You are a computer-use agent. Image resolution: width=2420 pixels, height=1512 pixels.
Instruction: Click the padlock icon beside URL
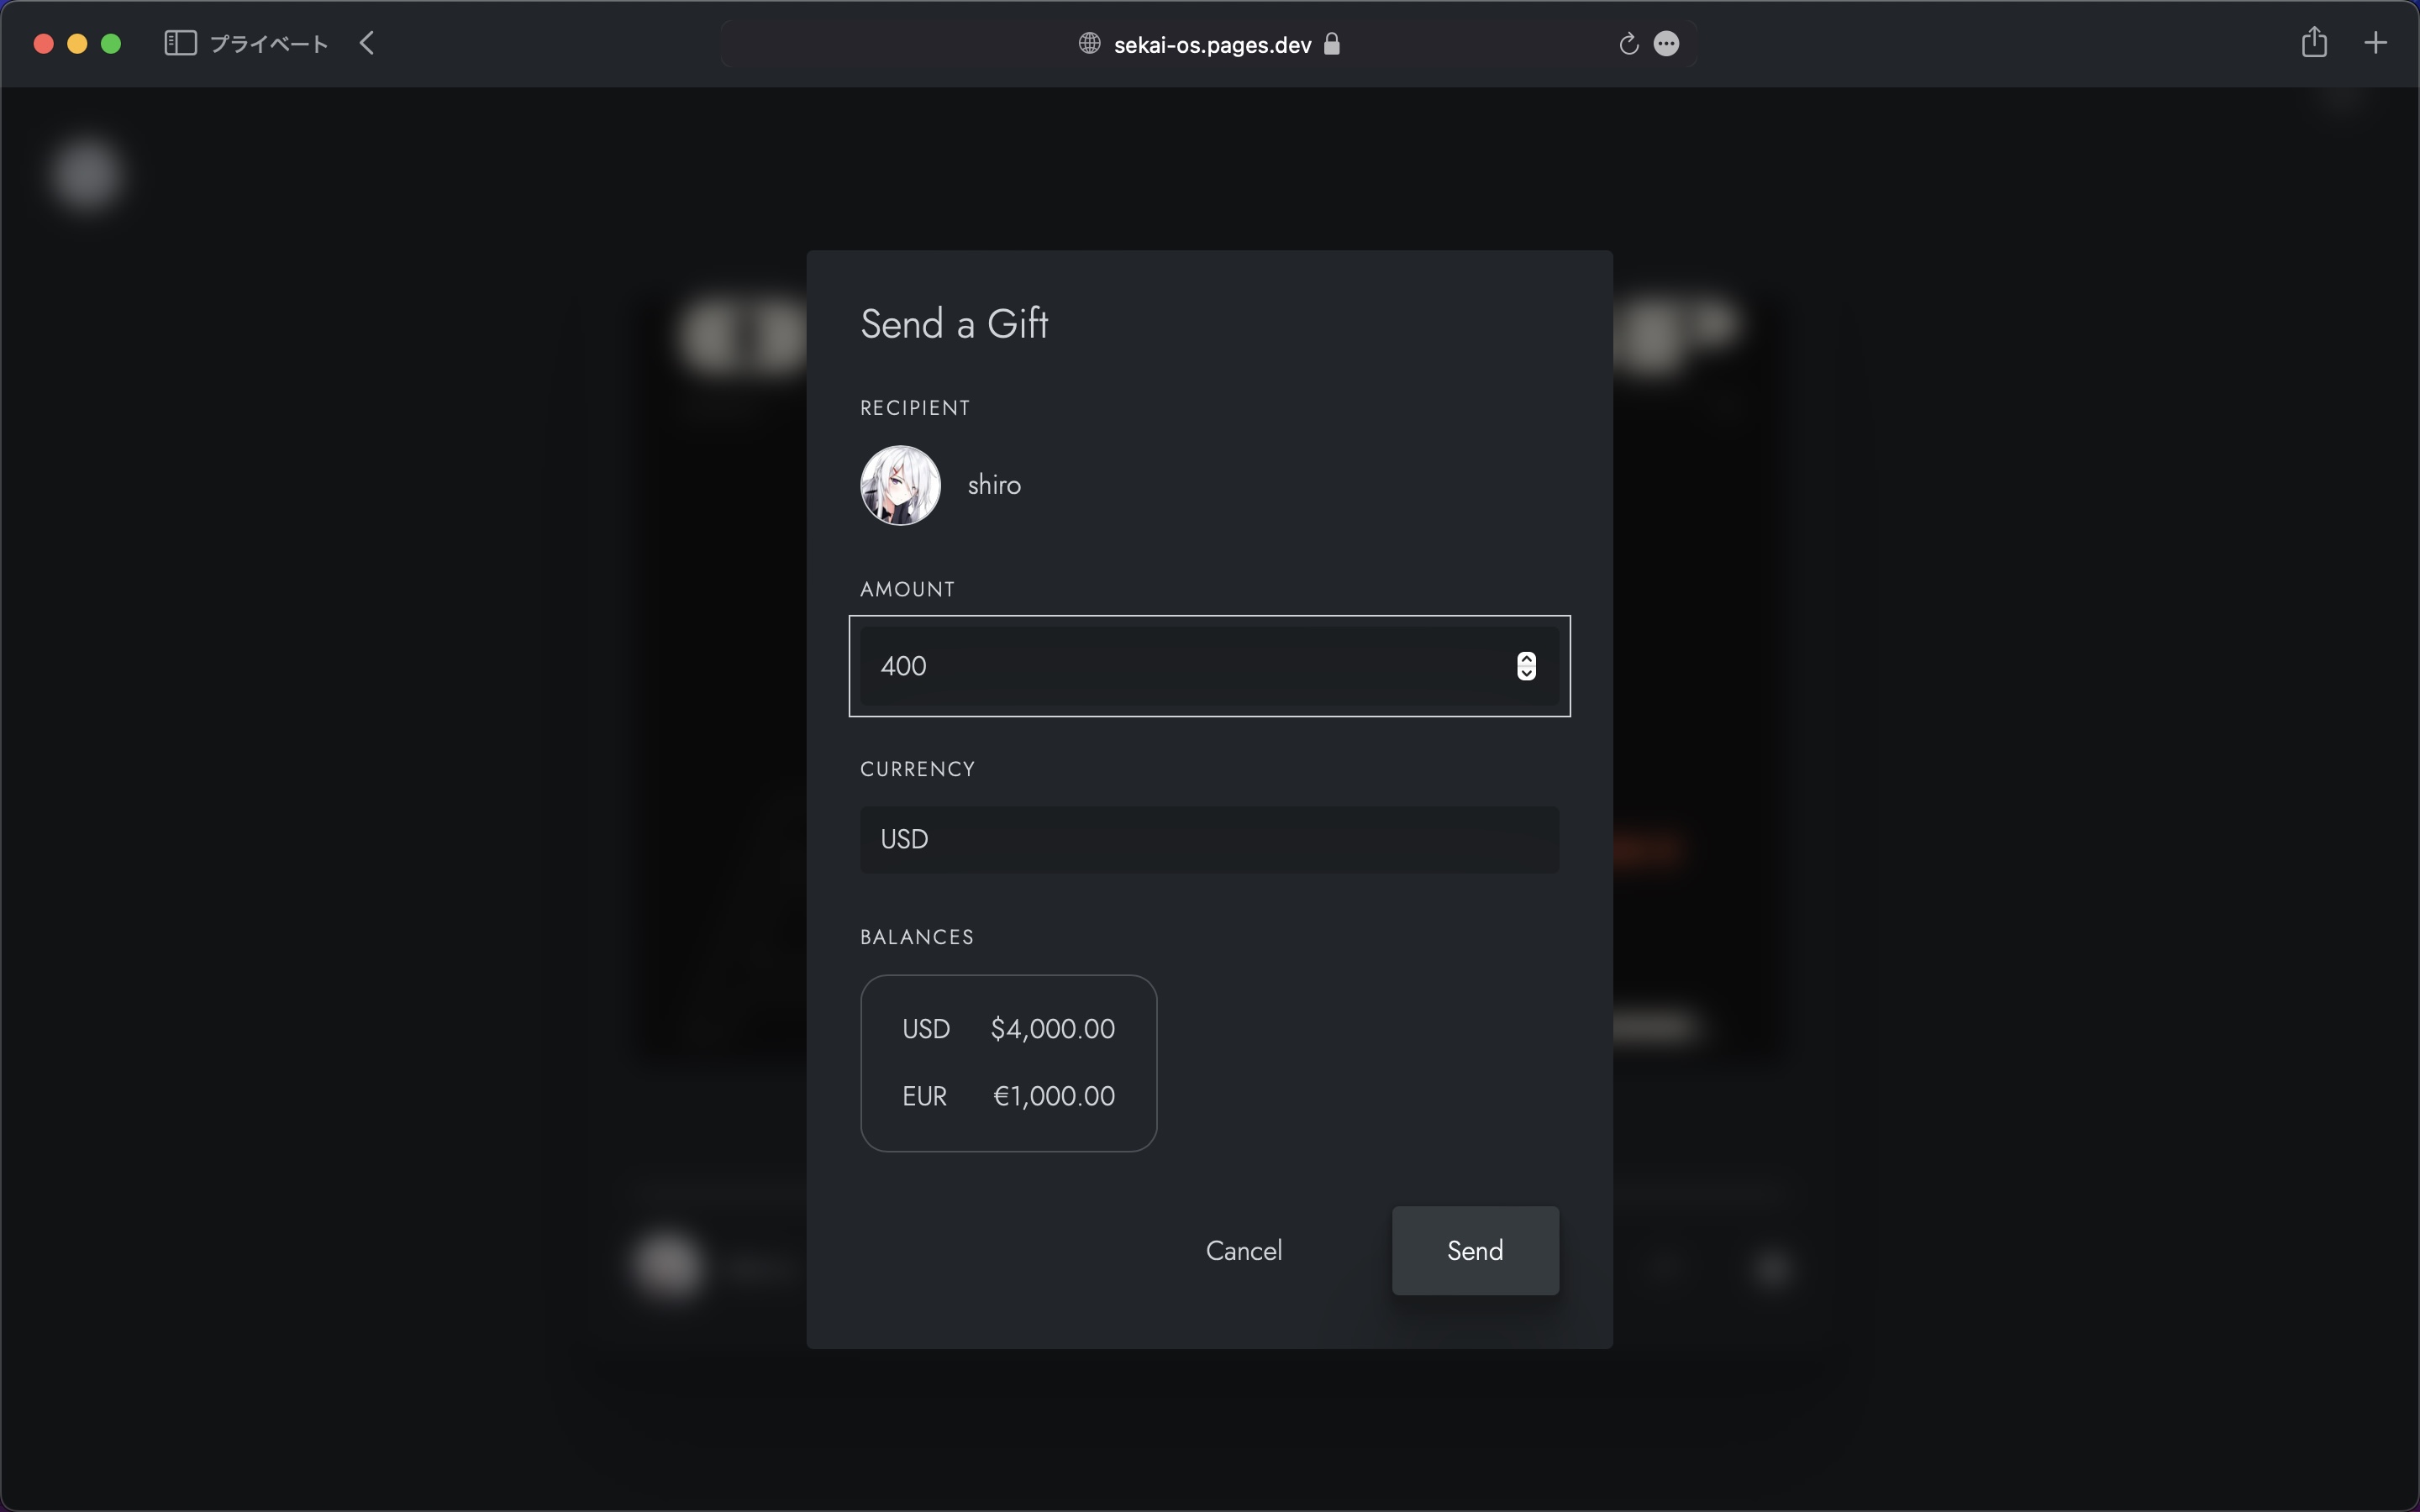pos(1332,44)
